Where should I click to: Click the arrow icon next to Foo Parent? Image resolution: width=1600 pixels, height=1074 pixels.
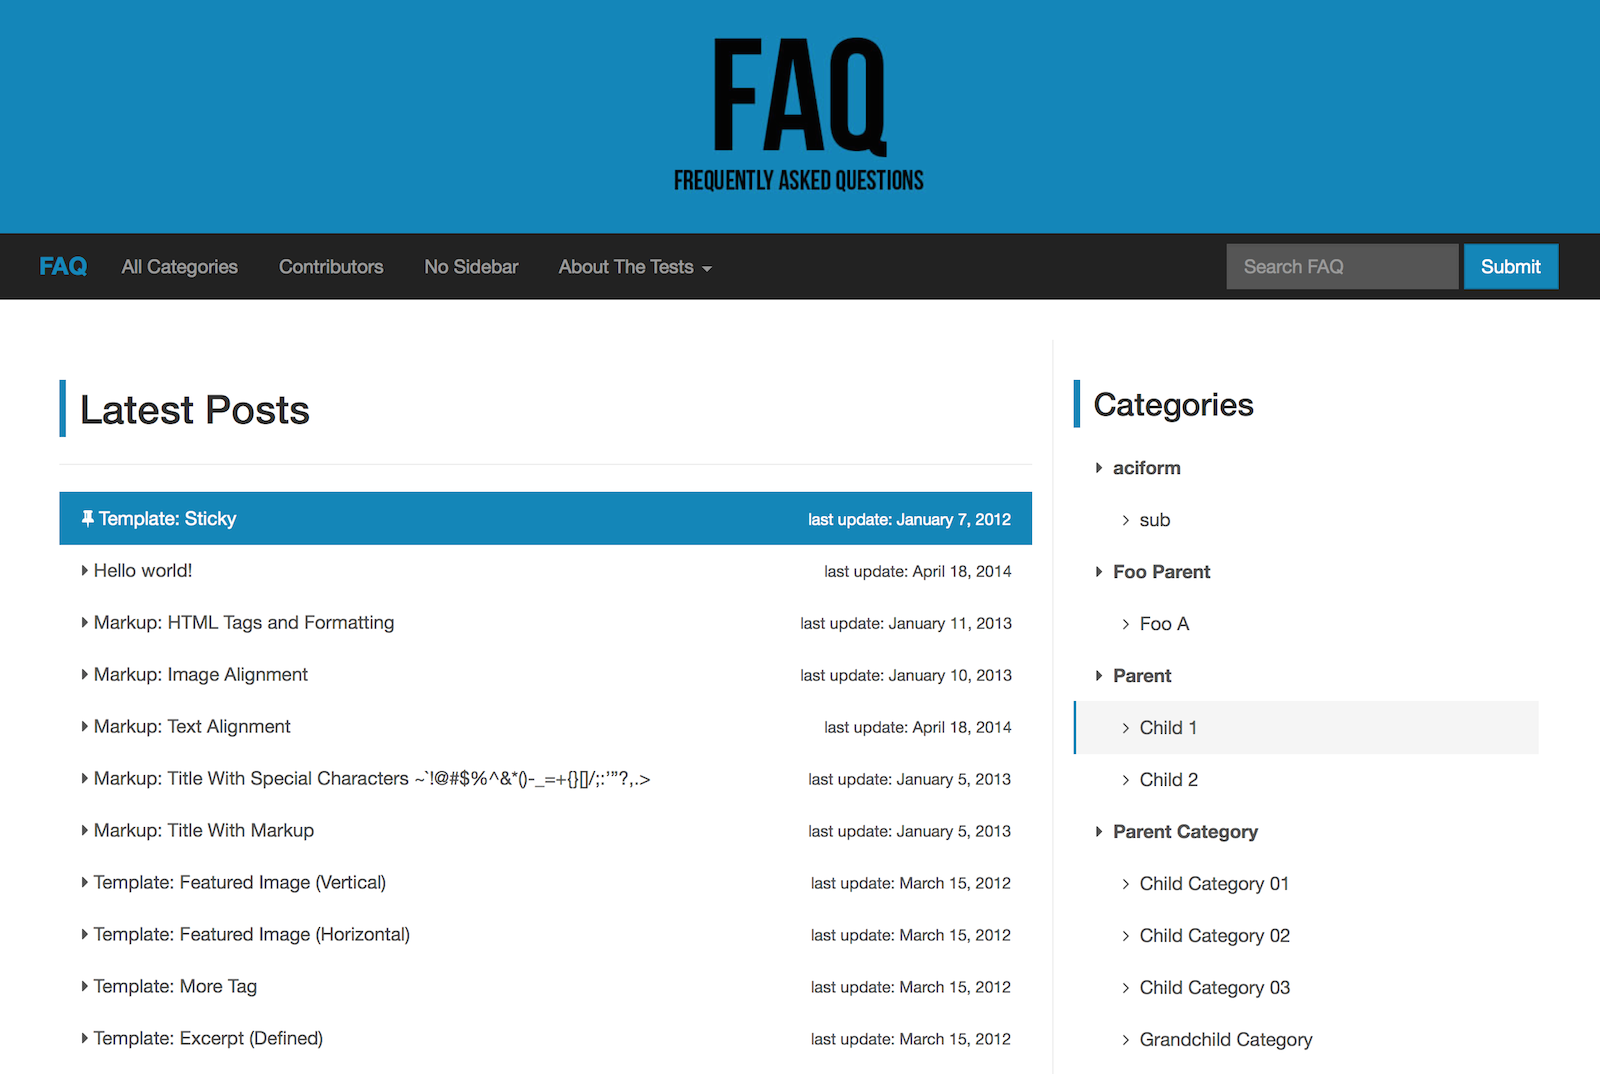[1099, 572]
